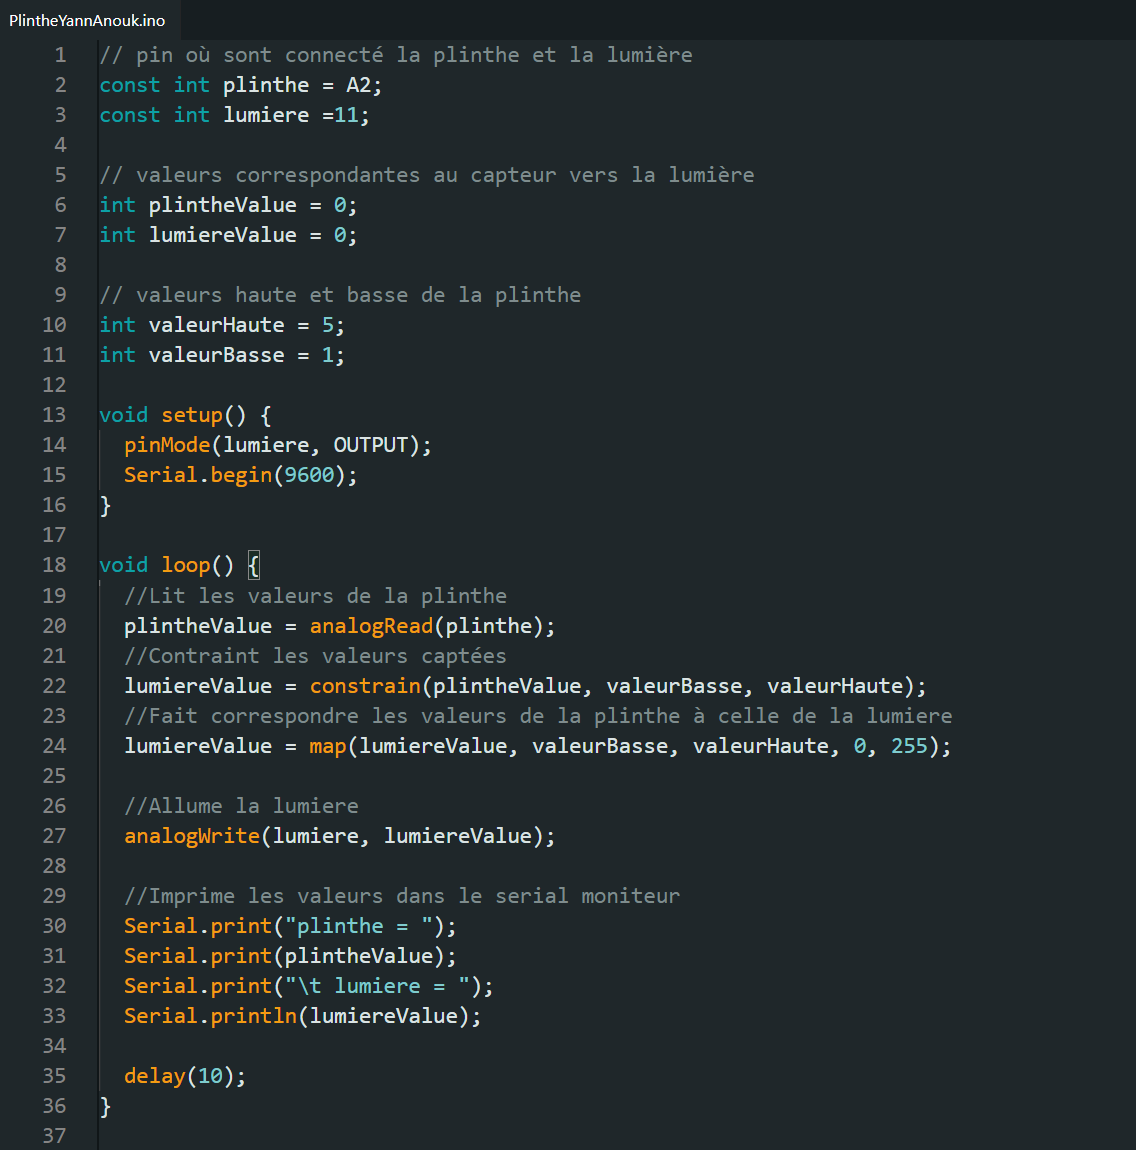Click 'constrain(plintheValue, ...' call

[x=618, y=686]
